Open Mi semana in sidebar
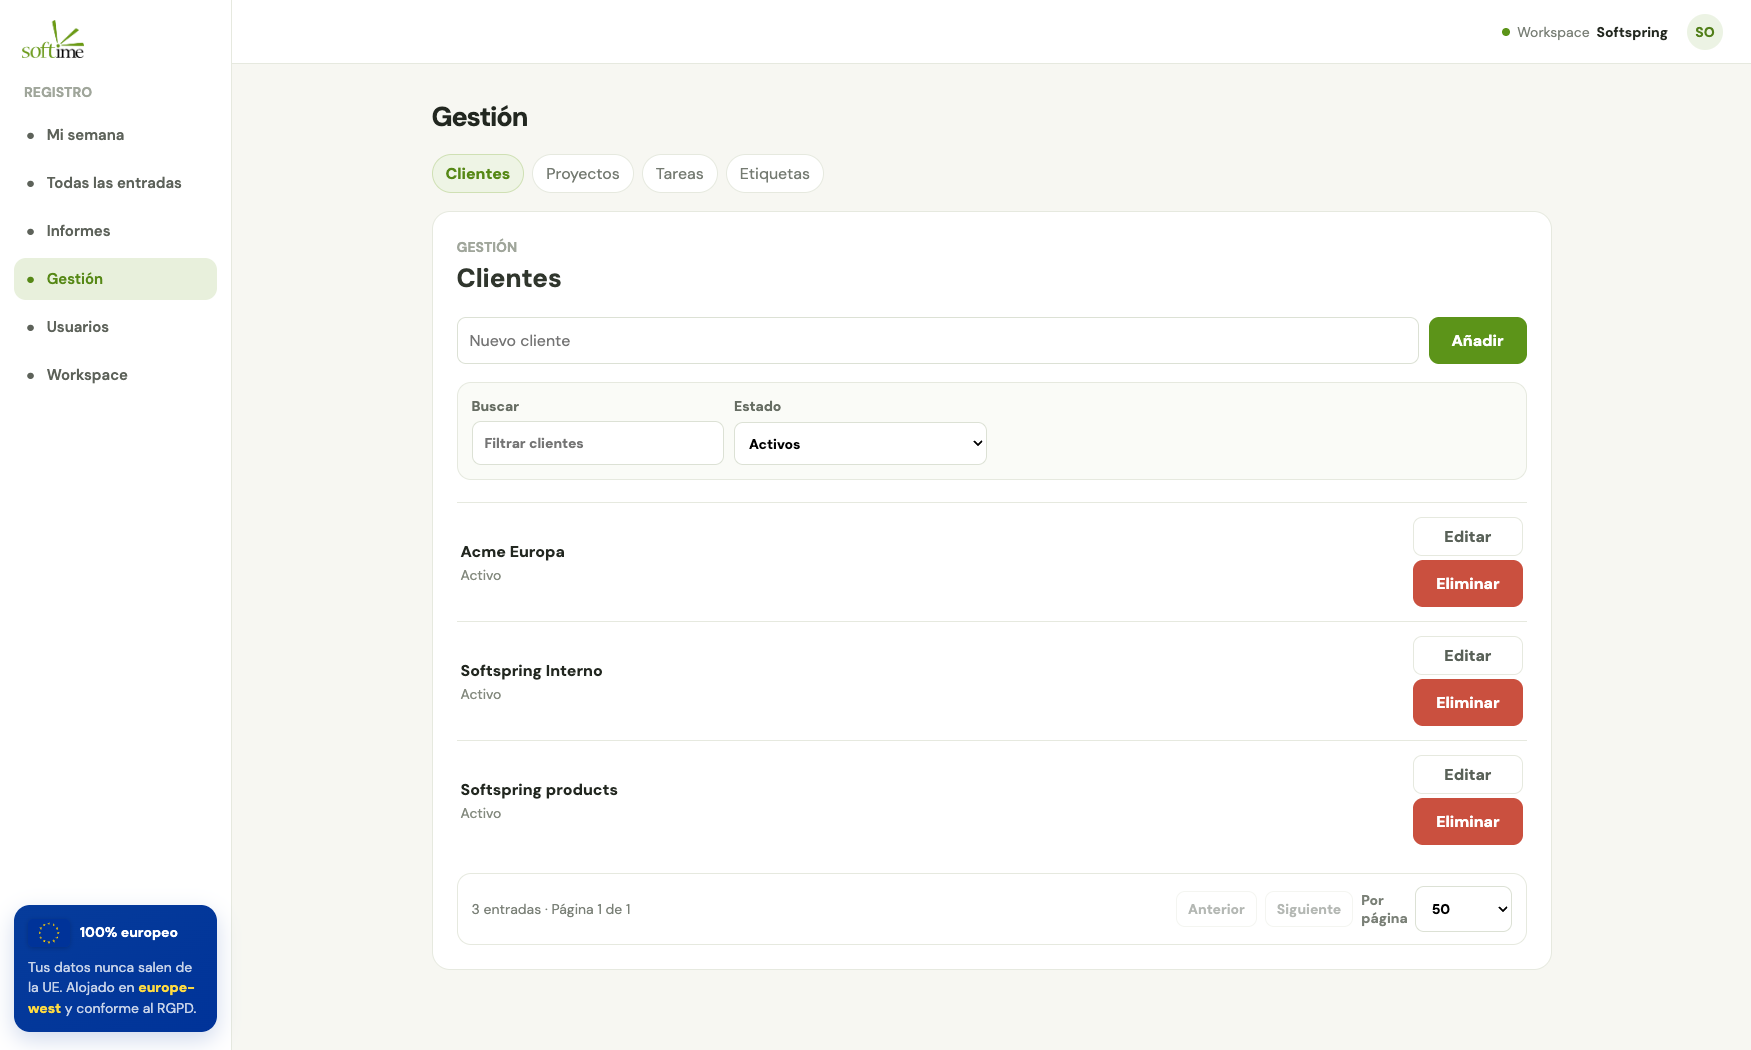This screenshot has width=1751, height=1050. (115, 135)
